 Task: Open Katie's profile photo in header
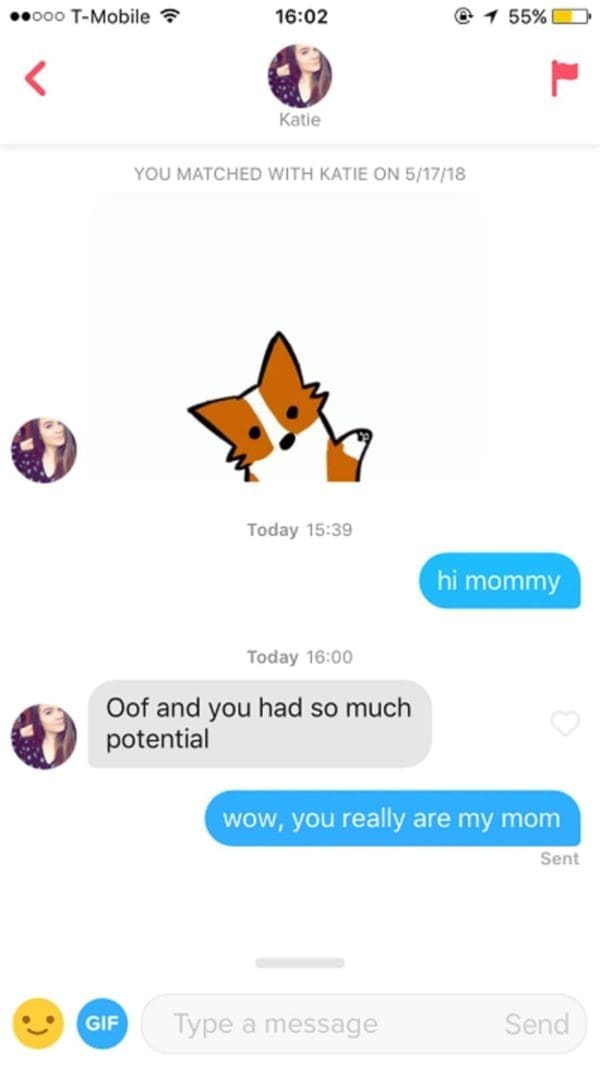tap(299, 76)
